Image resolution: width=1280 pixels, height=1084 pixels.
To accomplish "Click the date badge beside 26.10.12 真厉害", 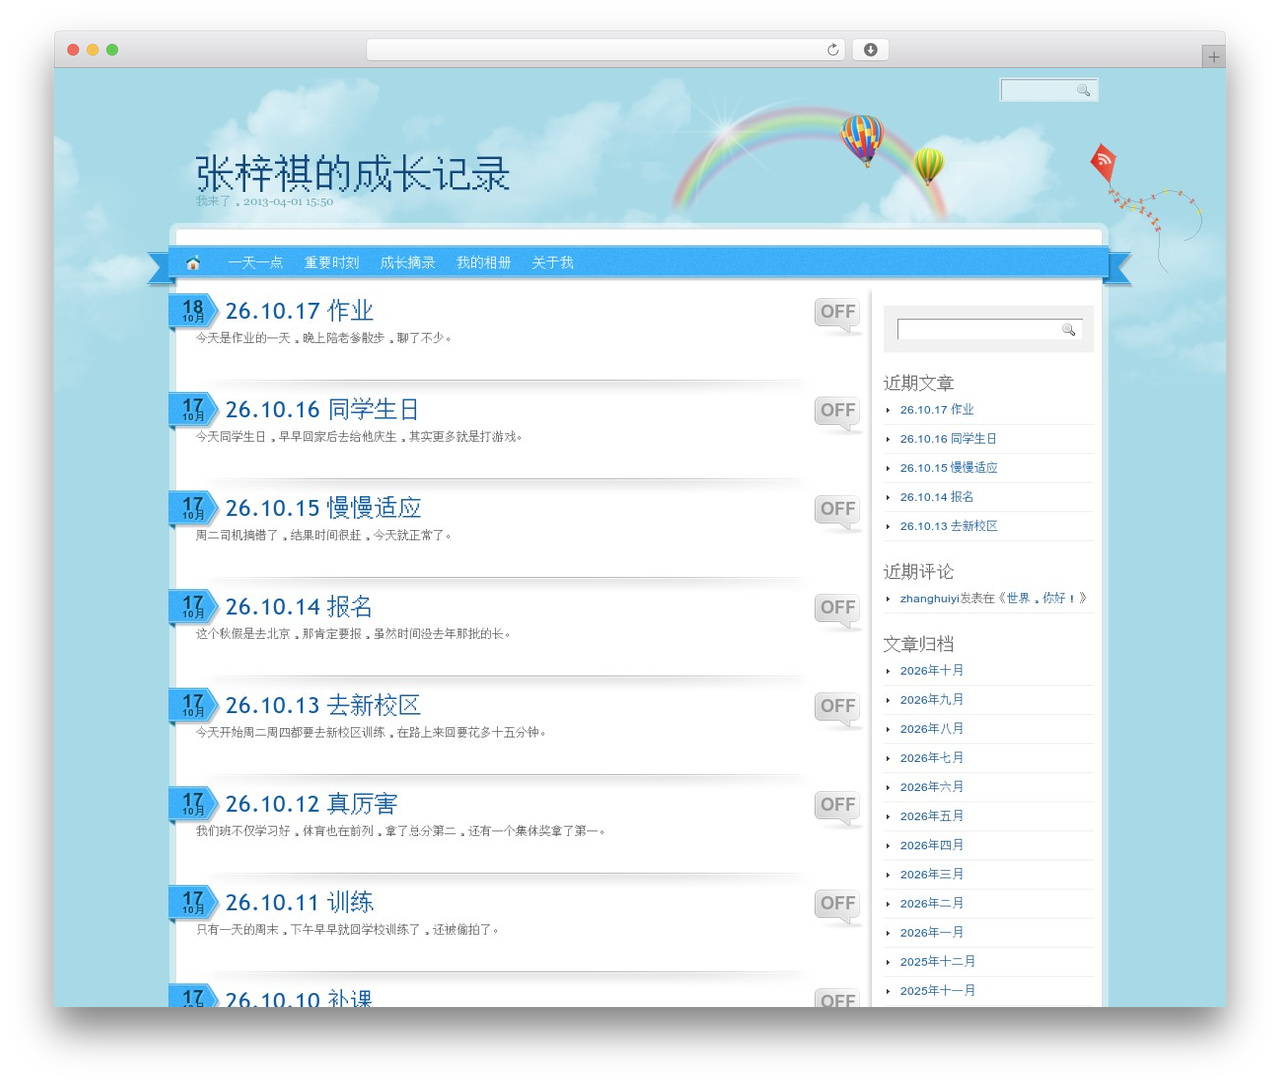I will point(193,803).
